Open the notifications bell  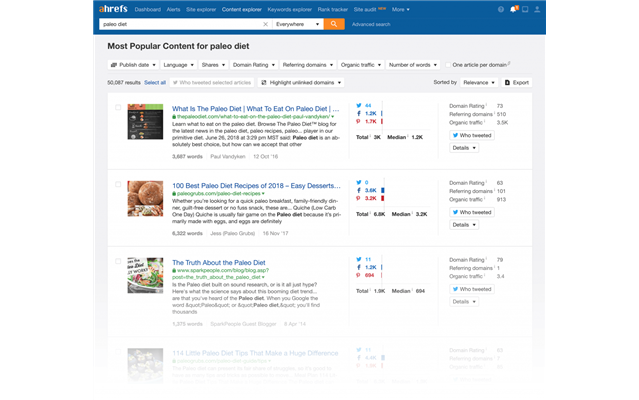513,9
